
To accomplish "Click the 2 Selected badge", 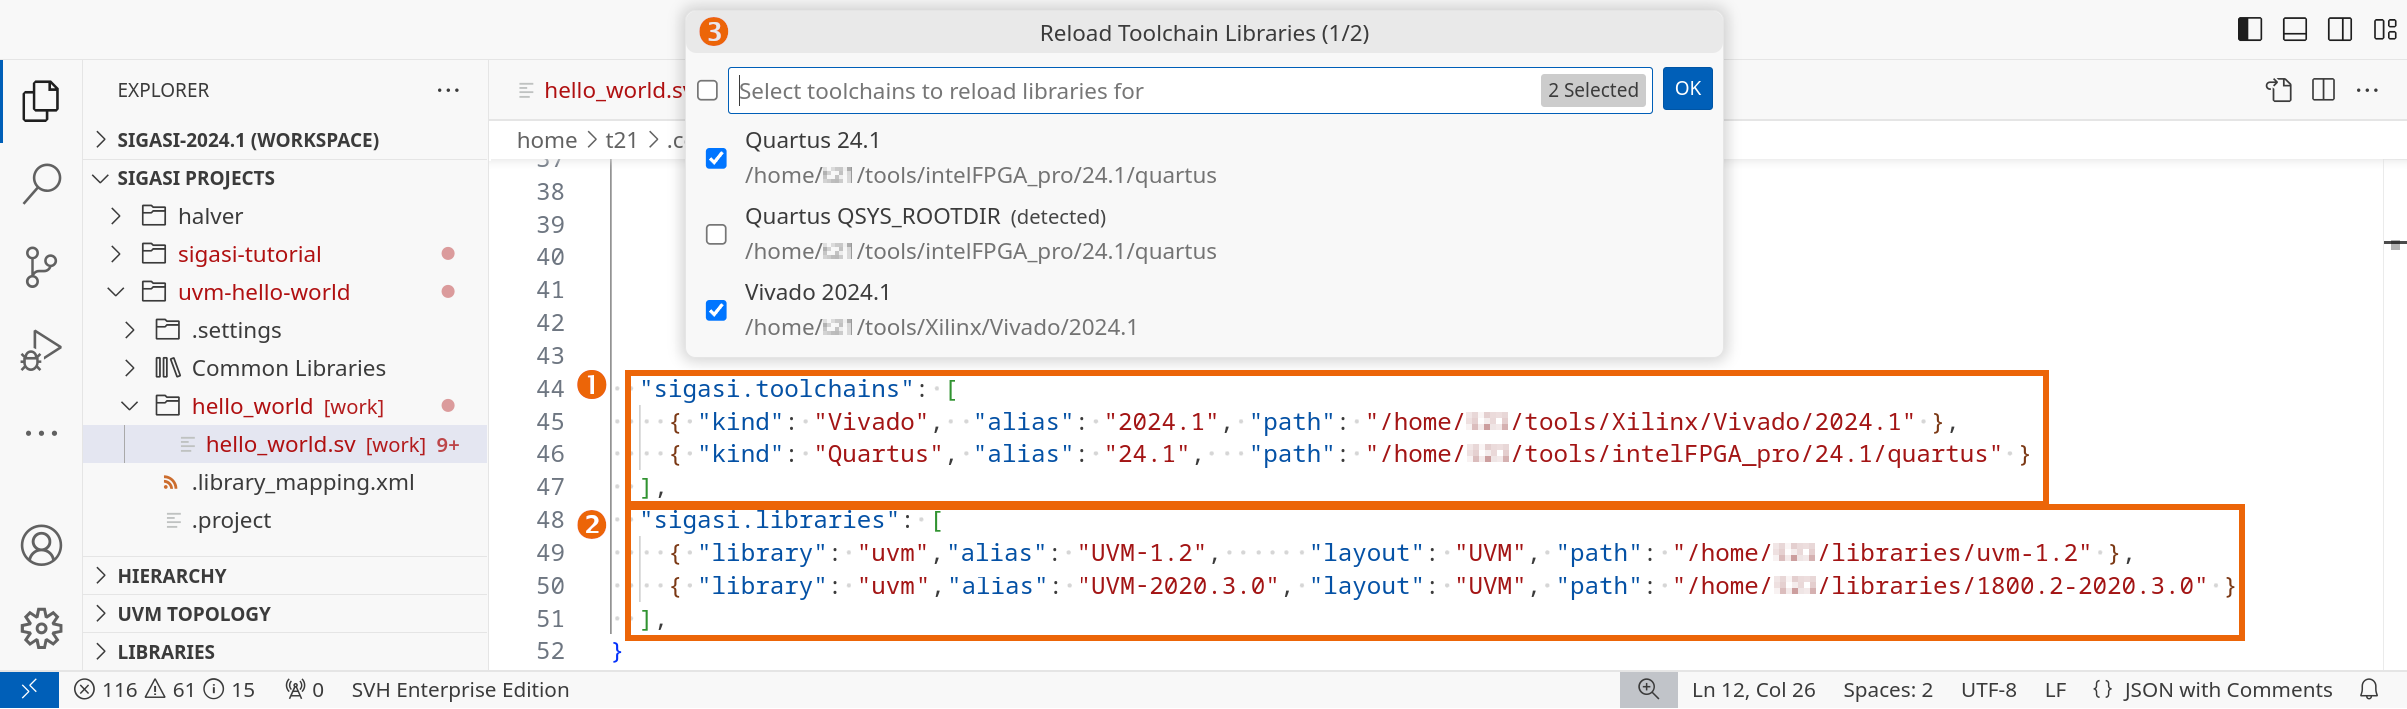I will click(1593, 90).
